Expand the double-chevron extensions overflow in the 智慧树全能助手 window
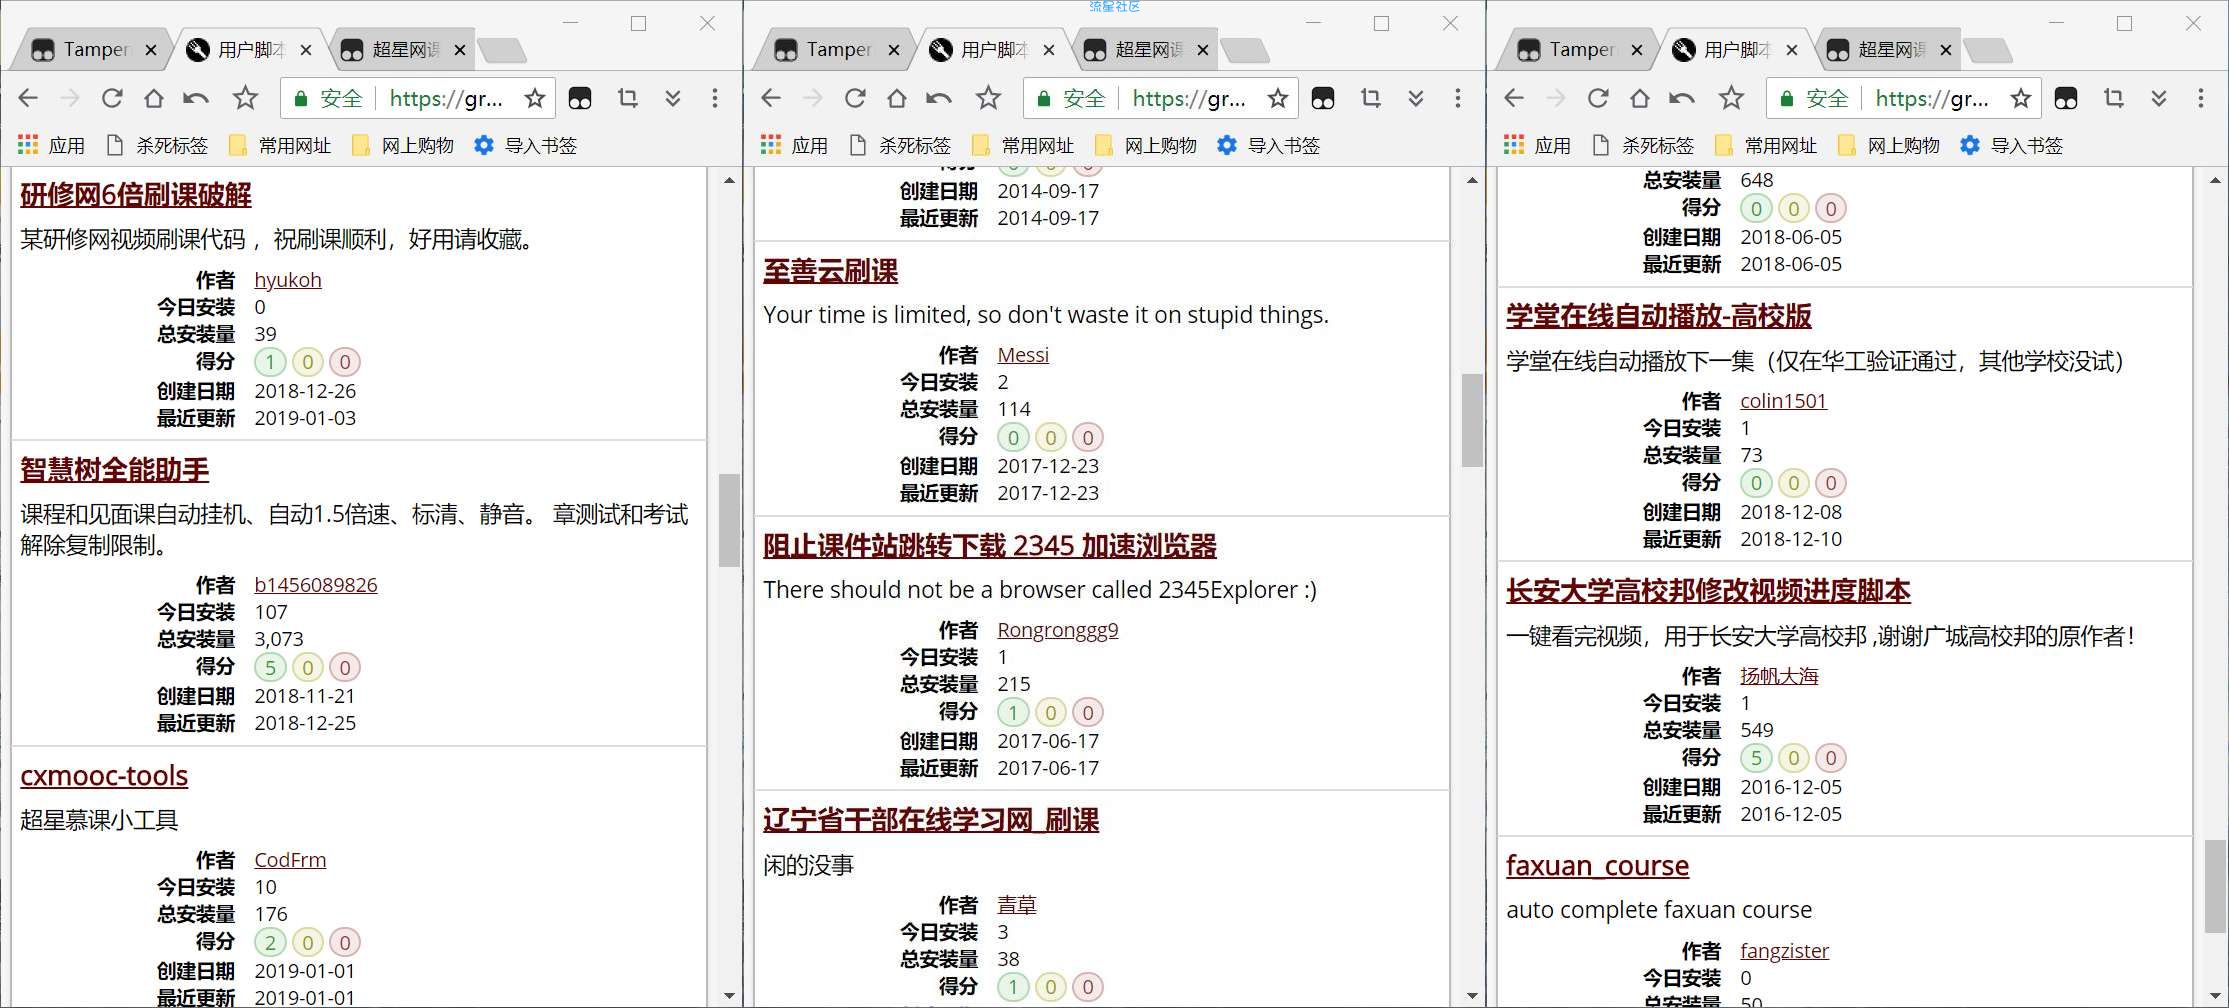Screen dimensions: 2229x1008 tap(673, 98)
